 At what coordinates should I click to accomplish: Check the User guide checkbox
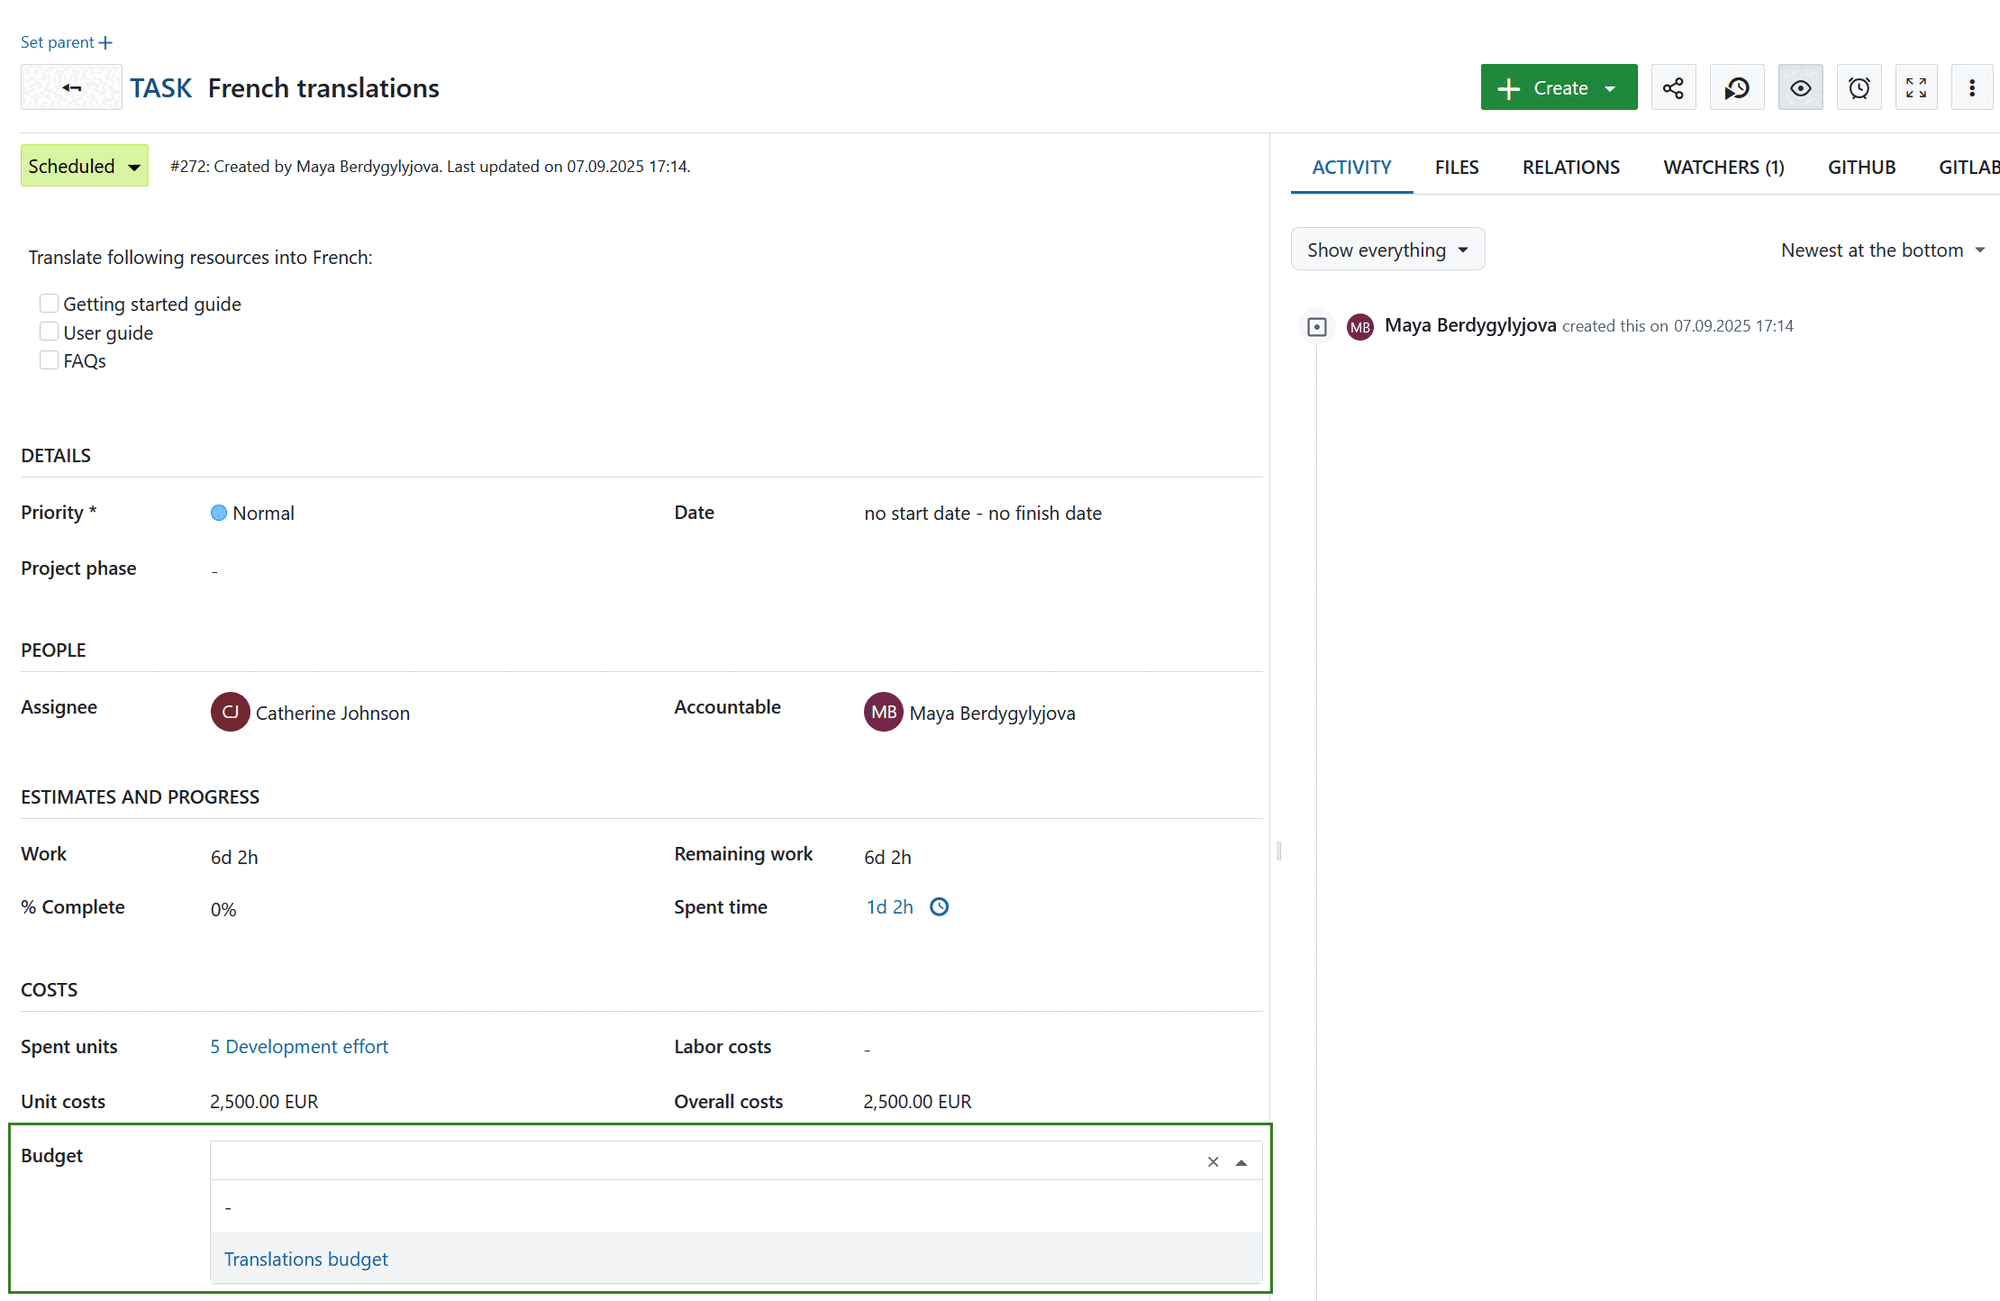48,331
